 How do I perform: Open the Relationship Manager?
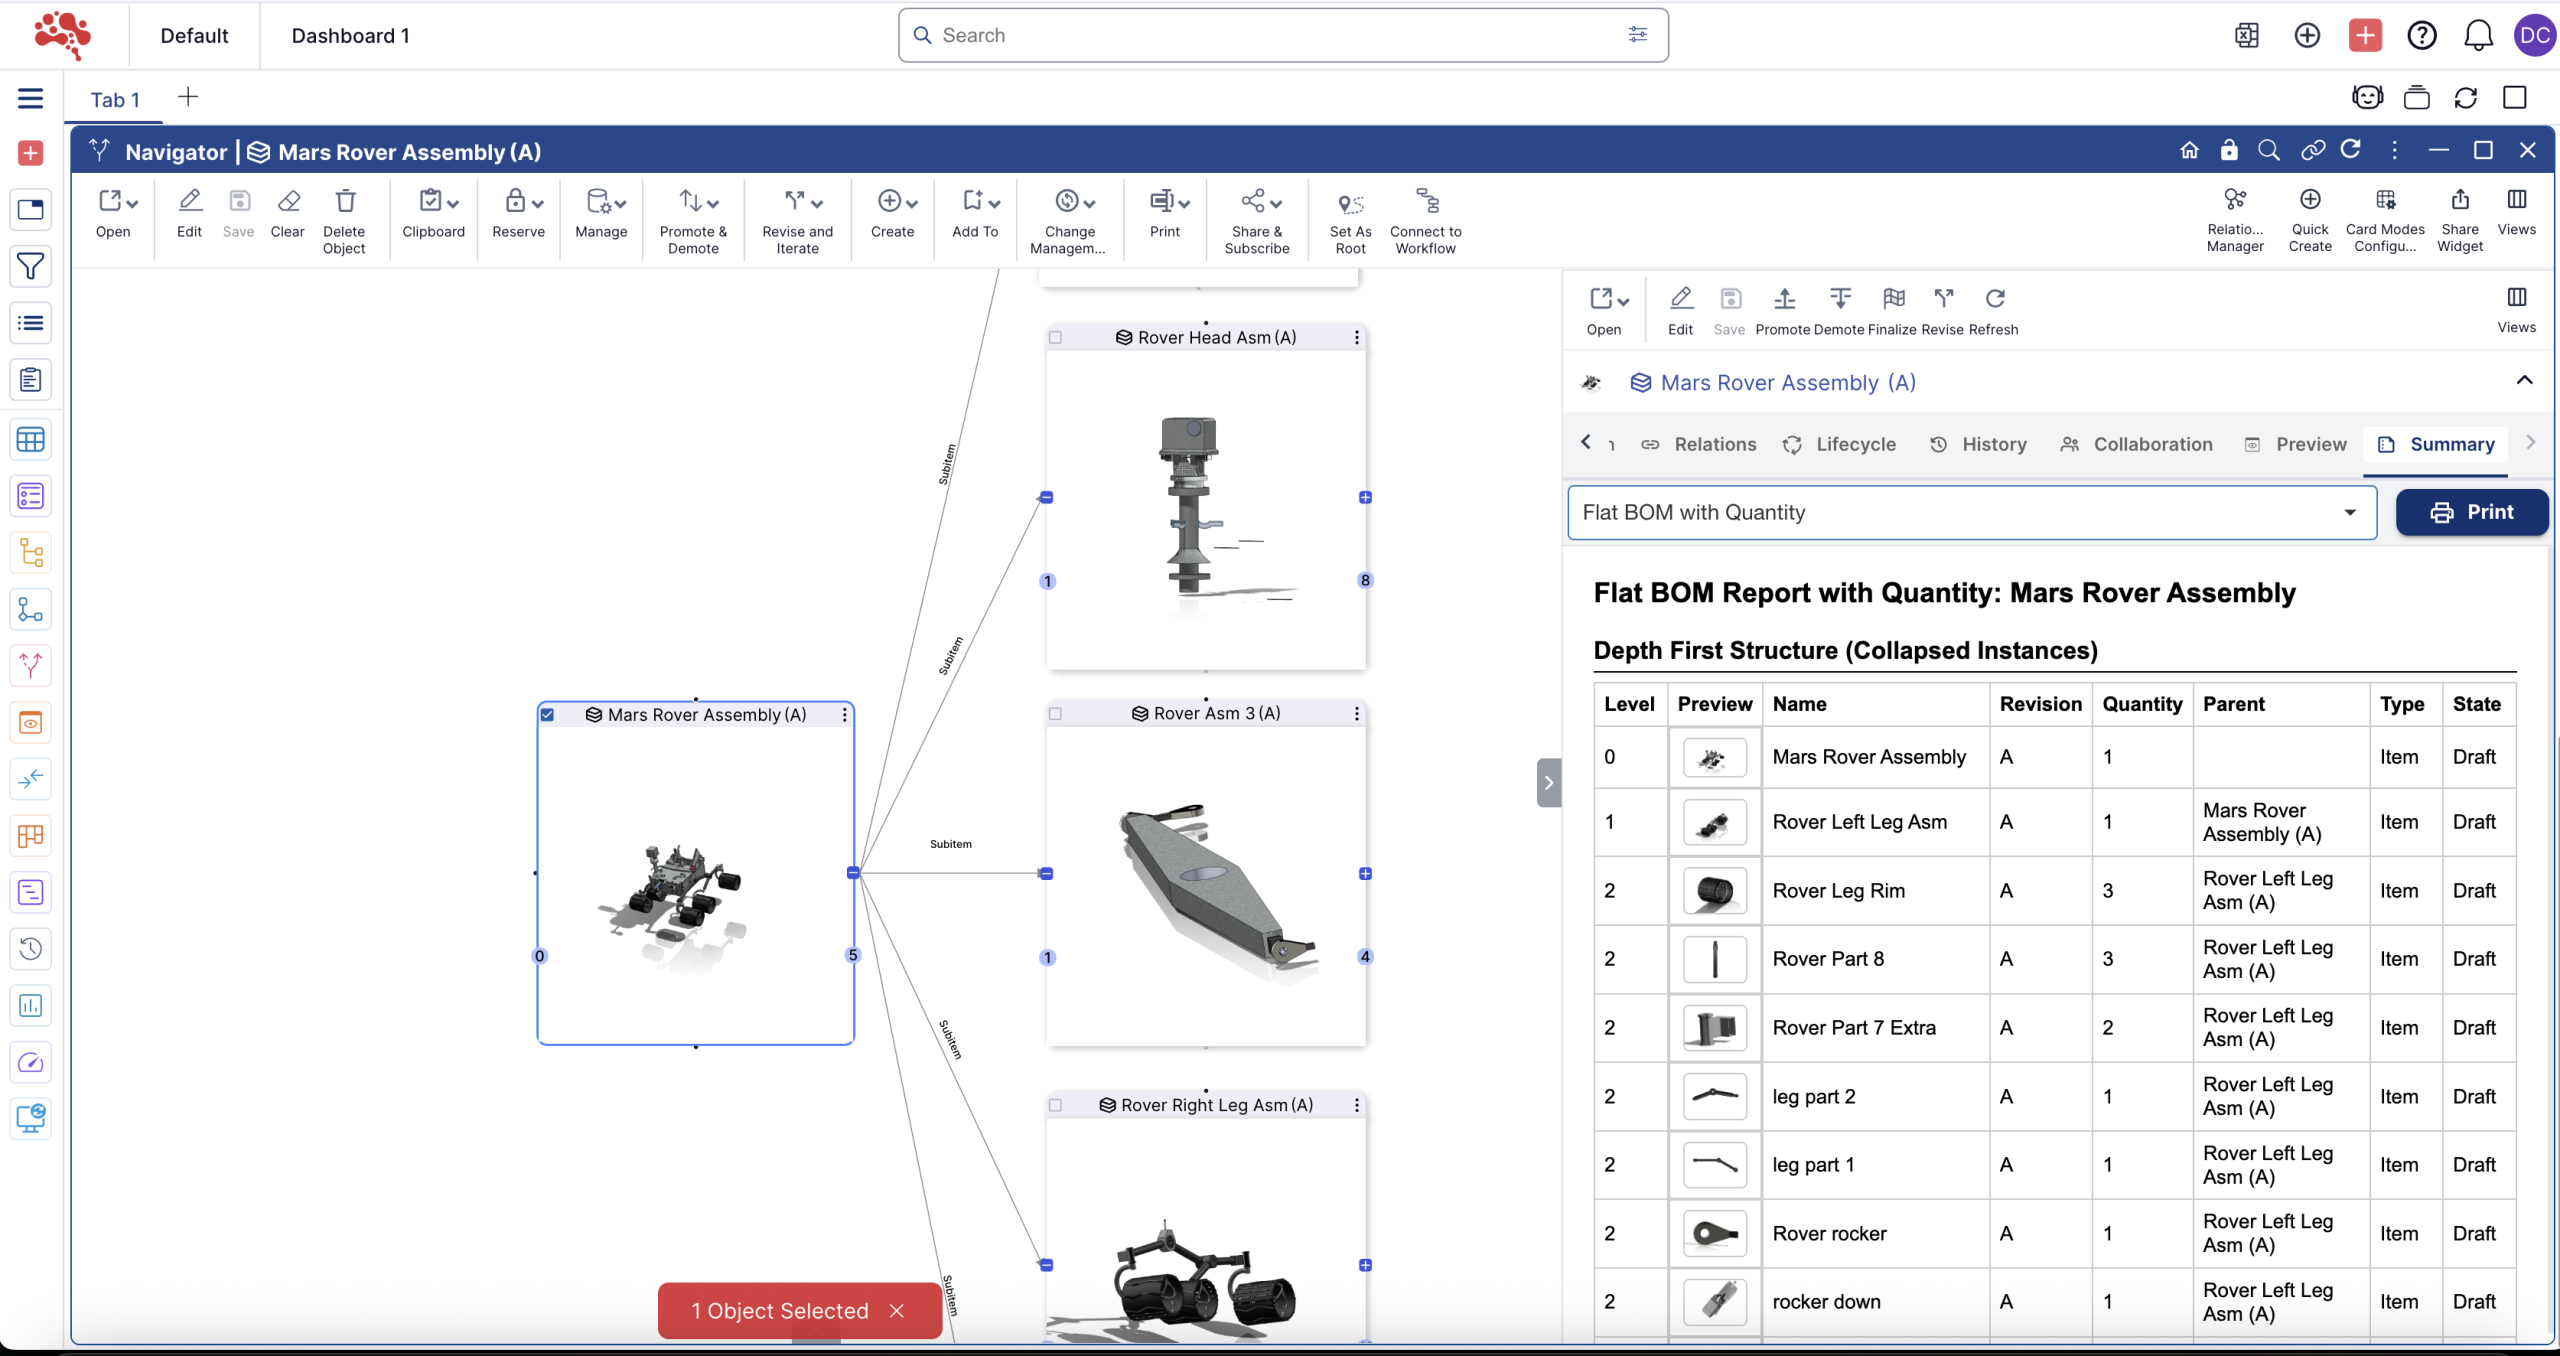pos(2234,200)
